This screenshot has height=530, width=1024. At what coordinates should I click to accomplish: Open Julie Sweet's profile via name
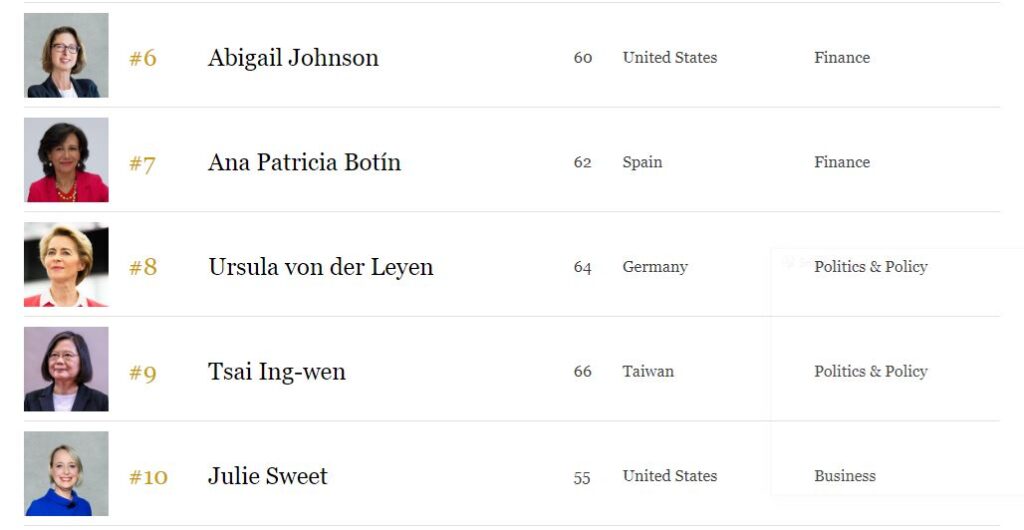tap(268, 476)
